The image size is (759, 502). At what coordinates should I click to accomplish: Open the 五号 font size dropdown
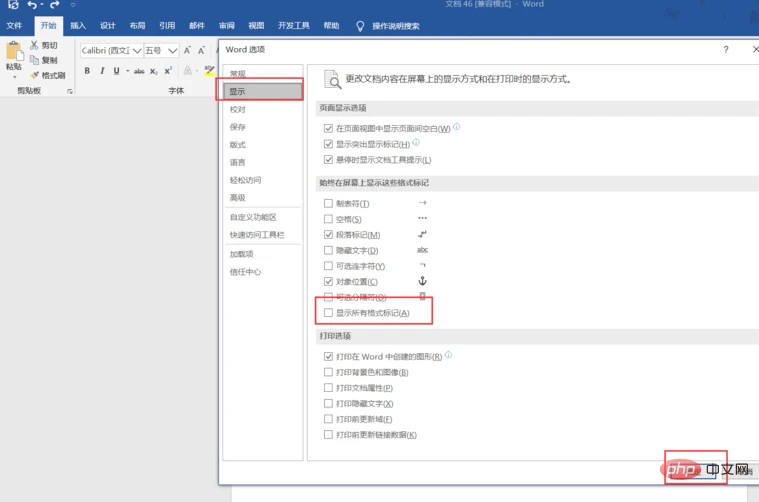click(172, 50)
